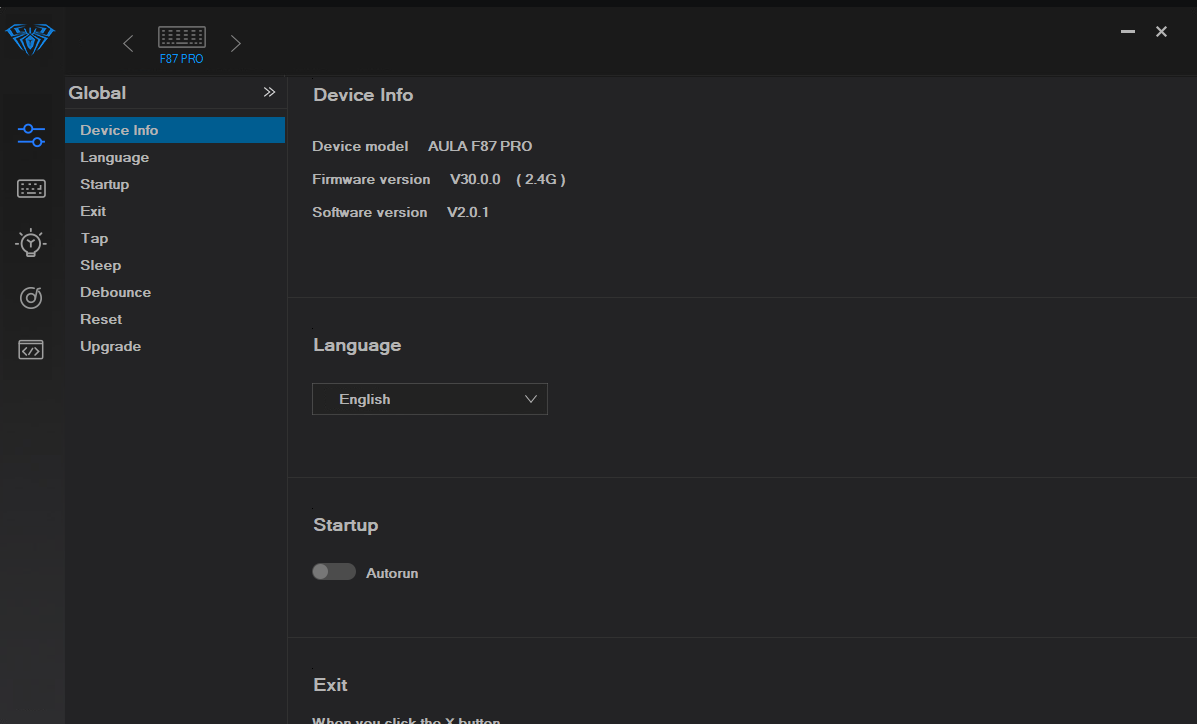Click the AULA spider logo icon
The width and height of the screenshot is (1197, 724).
[31, 38]
